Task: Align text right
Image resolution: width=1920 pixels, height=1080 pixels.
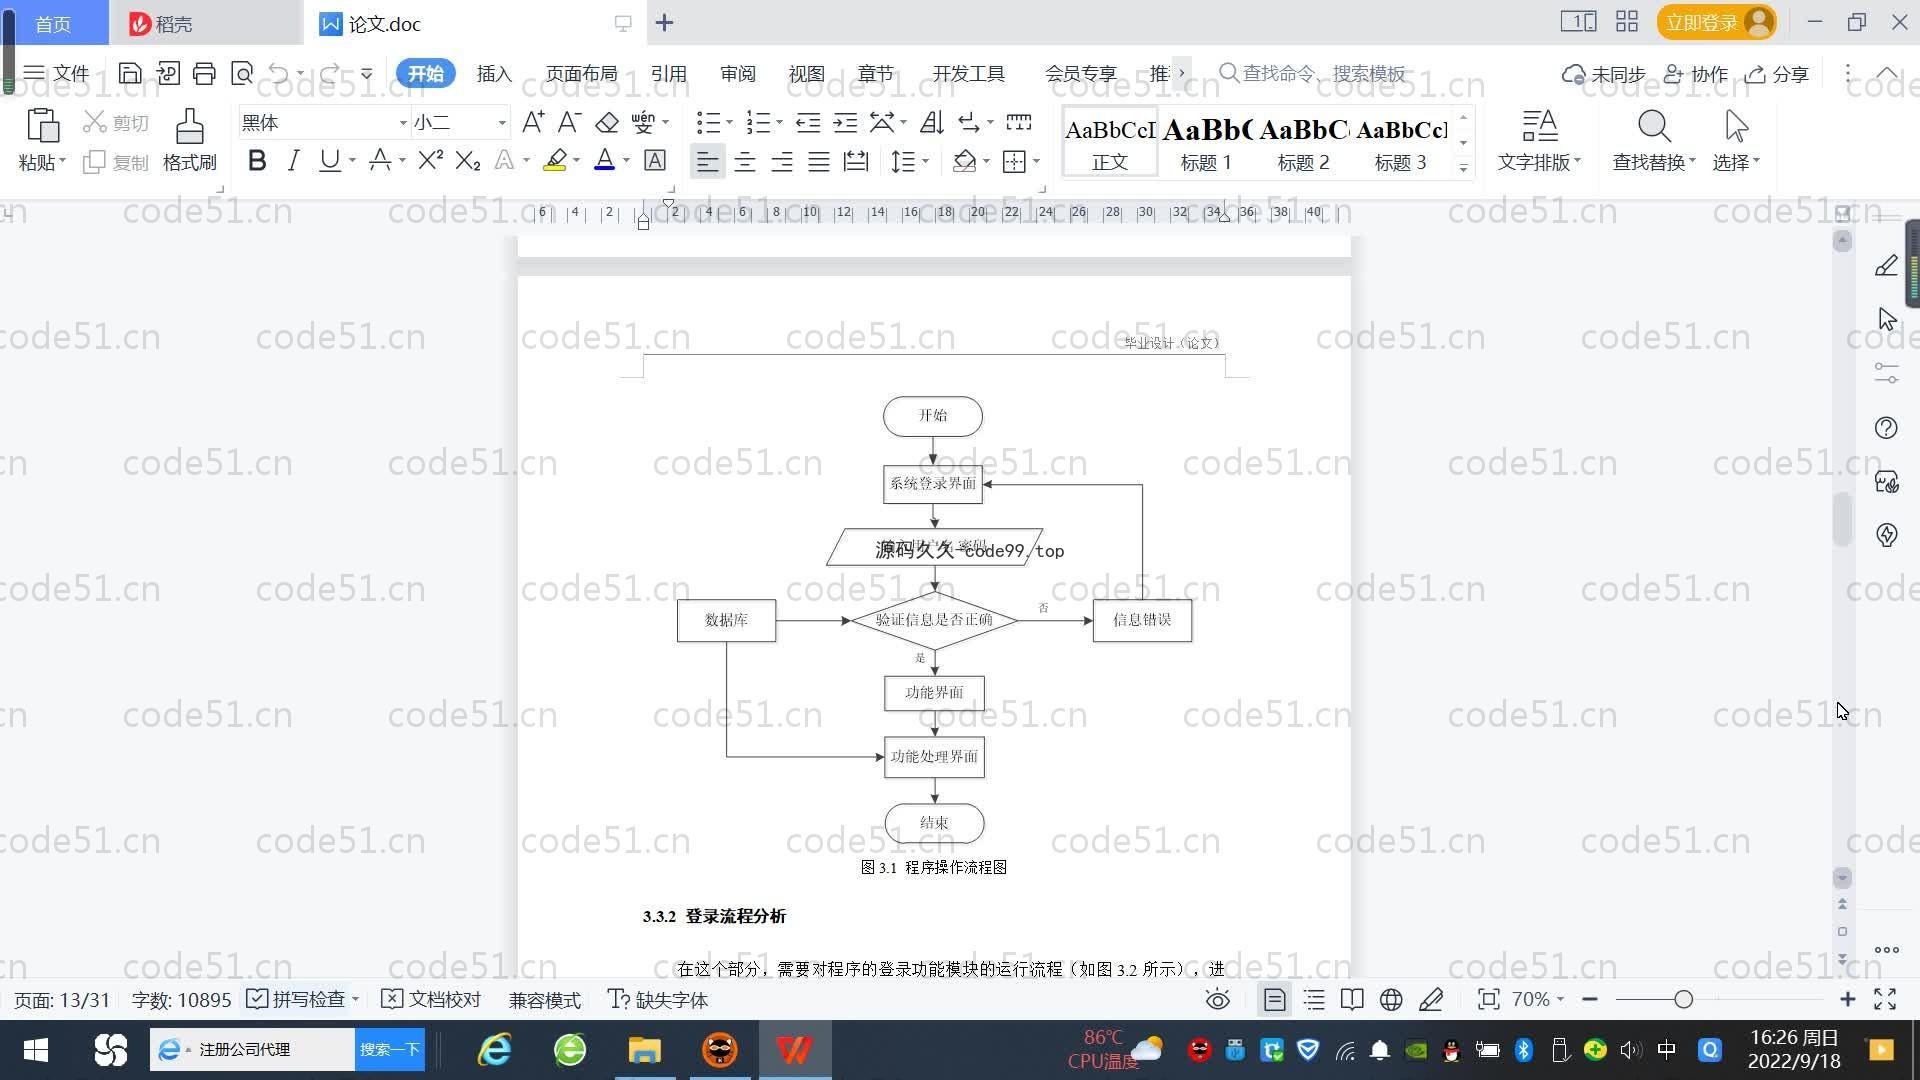Action: tap(782, 161)
